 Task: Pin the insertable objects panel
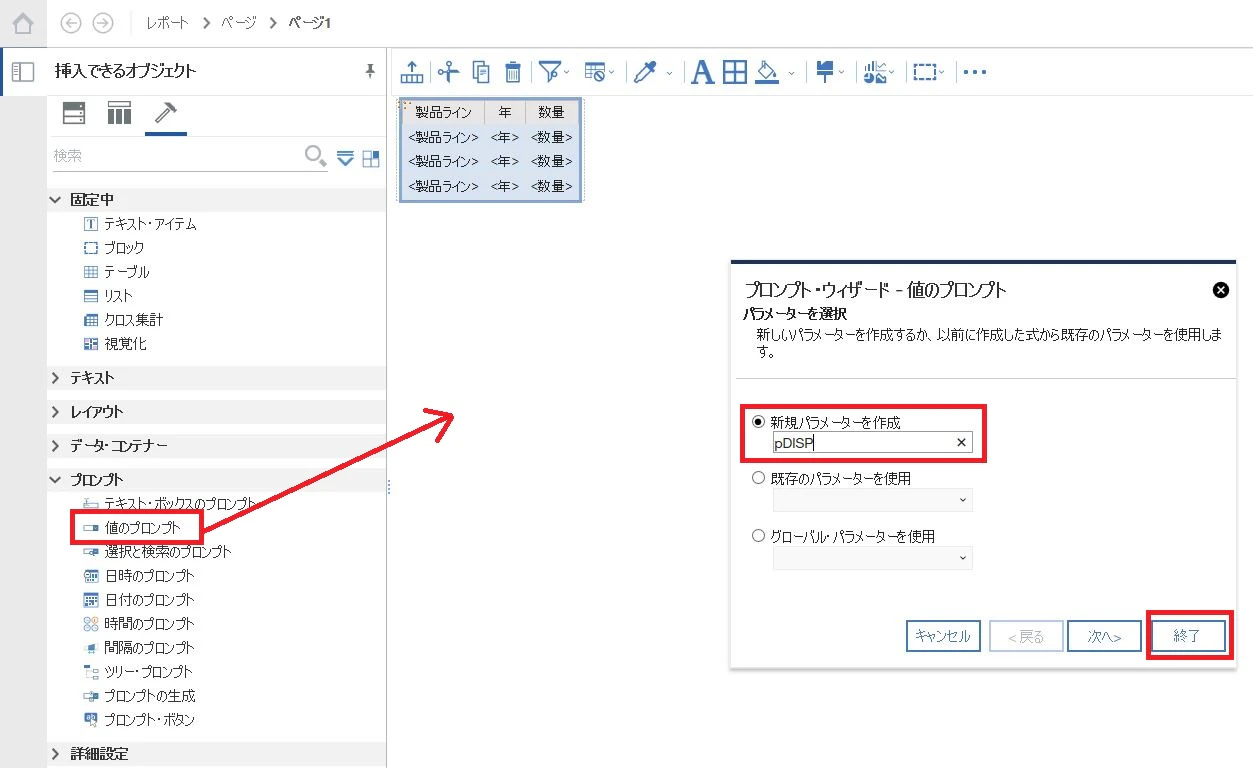(370, 71)
